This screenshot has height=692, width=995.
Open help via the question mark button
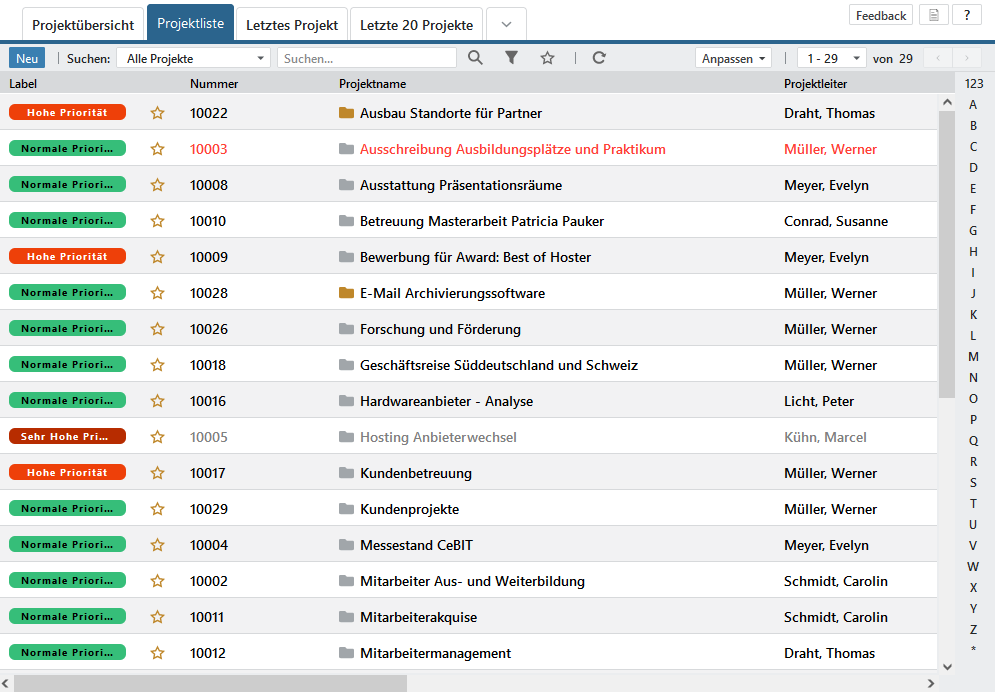[x=966, y=15]
